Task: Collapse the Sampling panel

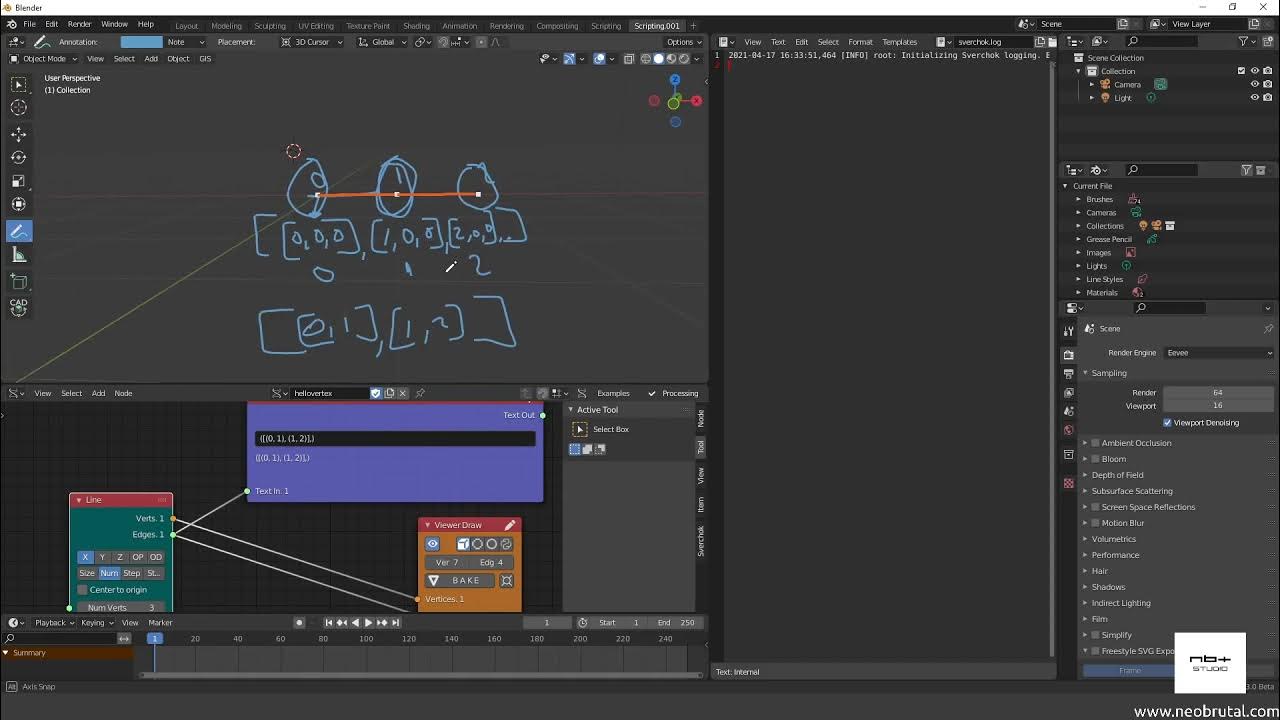Action: (x=1085, y=373)
